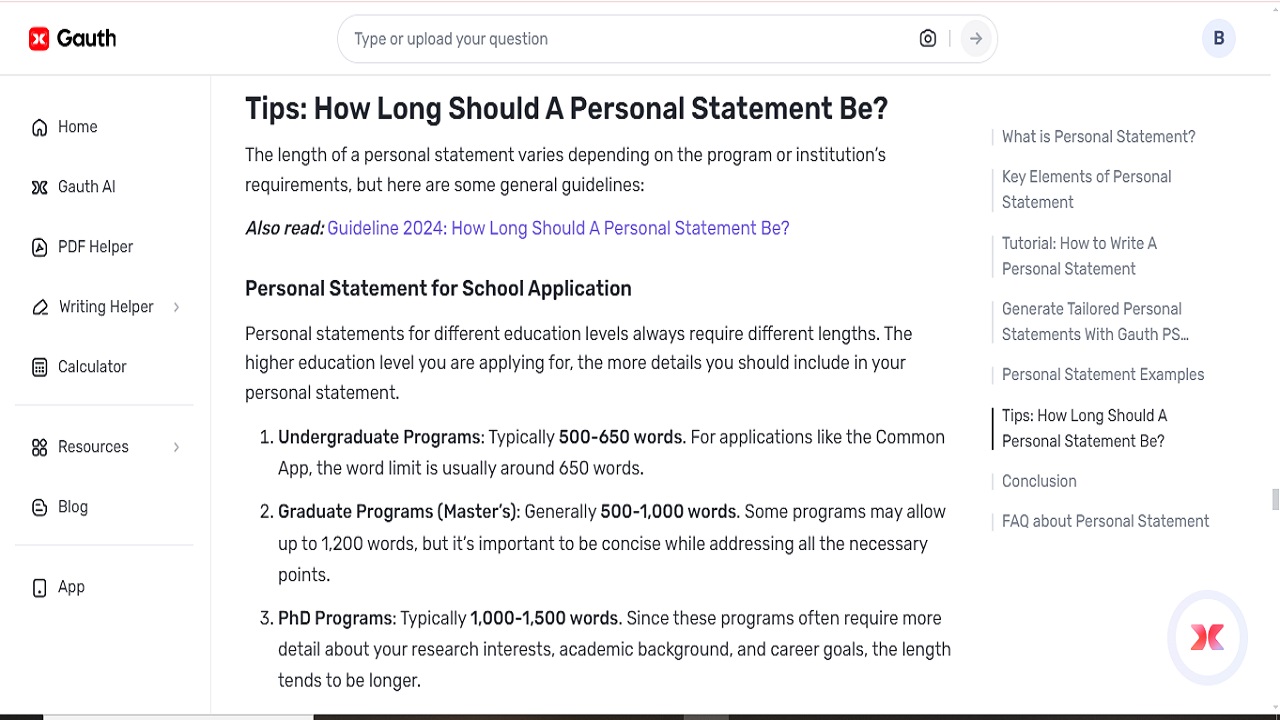Viewport: 1280px width, 720px height.
Task: Expand the Writing Helper menu
Action: 107,307
